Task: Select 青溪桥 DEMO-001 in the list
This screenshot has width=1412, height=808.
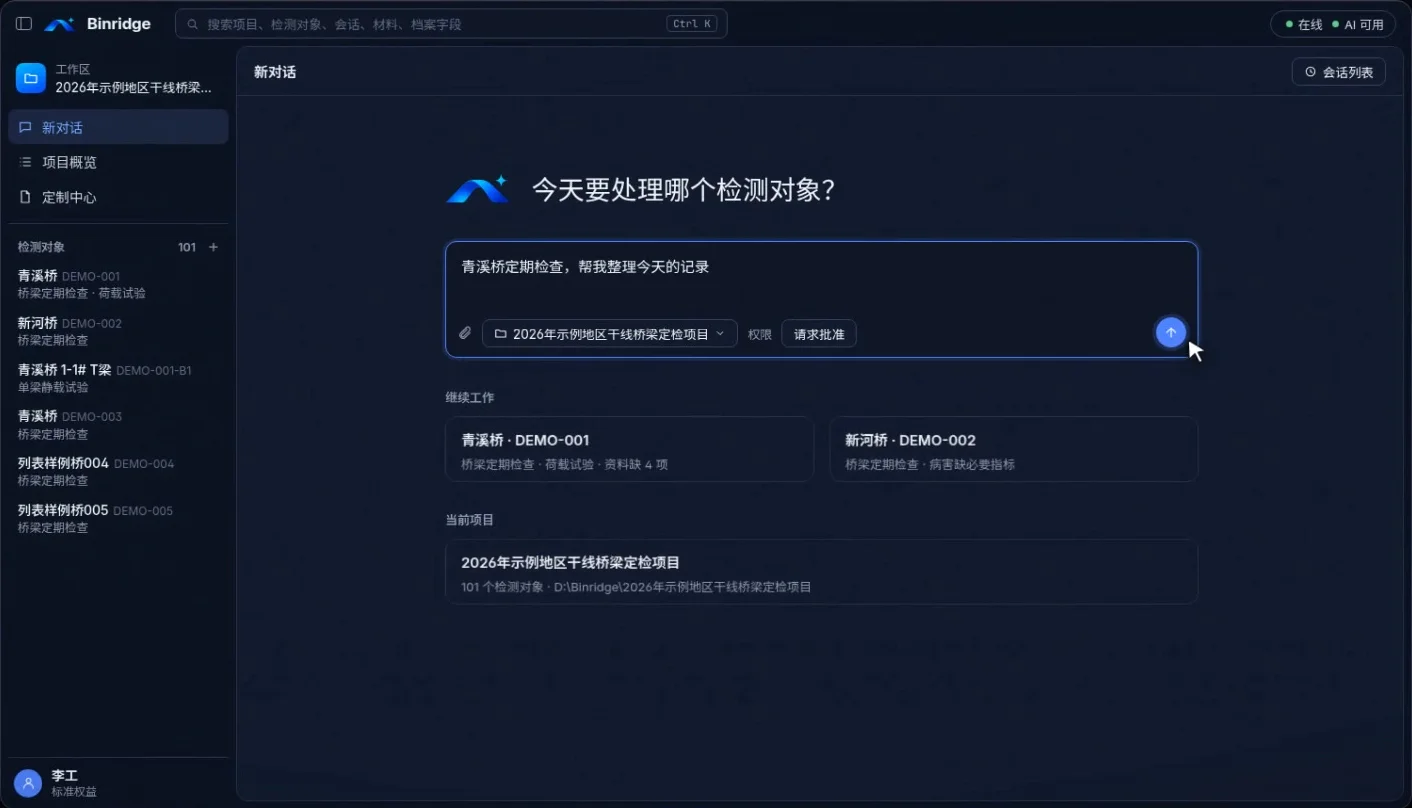Action: click(119, 284)
